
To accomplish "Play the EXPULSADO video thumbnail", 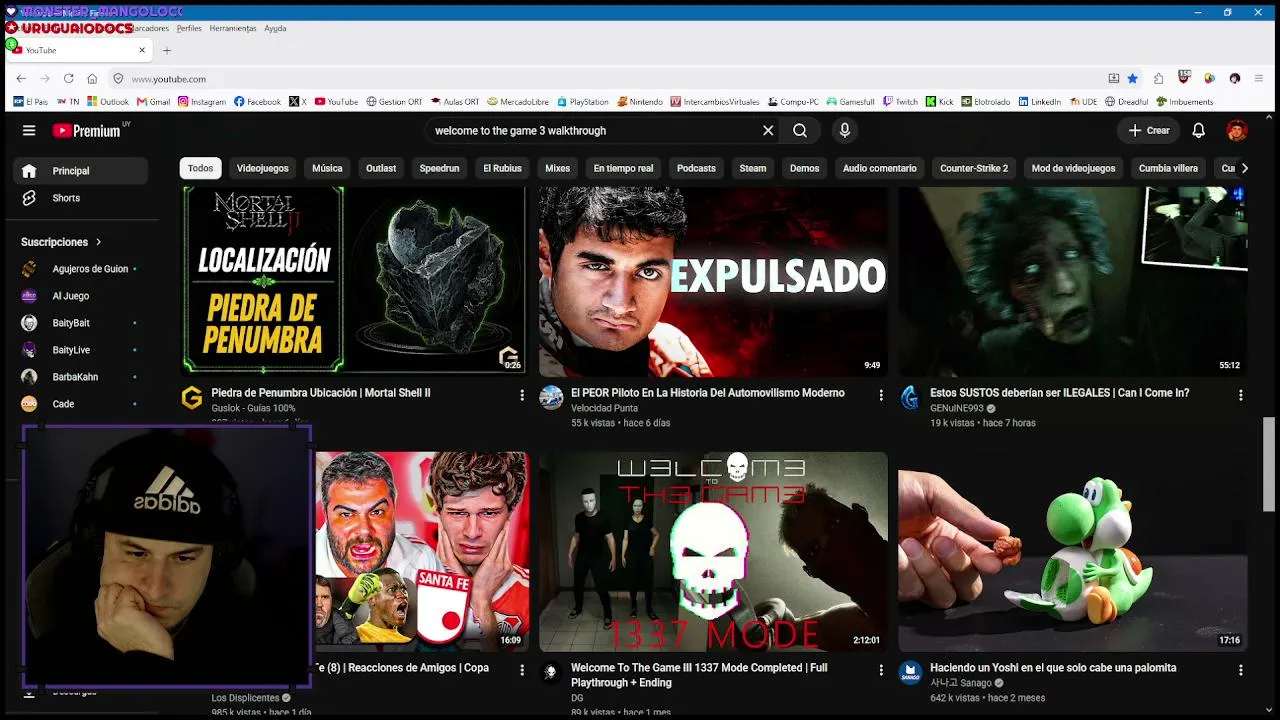I will pos(713,281).
